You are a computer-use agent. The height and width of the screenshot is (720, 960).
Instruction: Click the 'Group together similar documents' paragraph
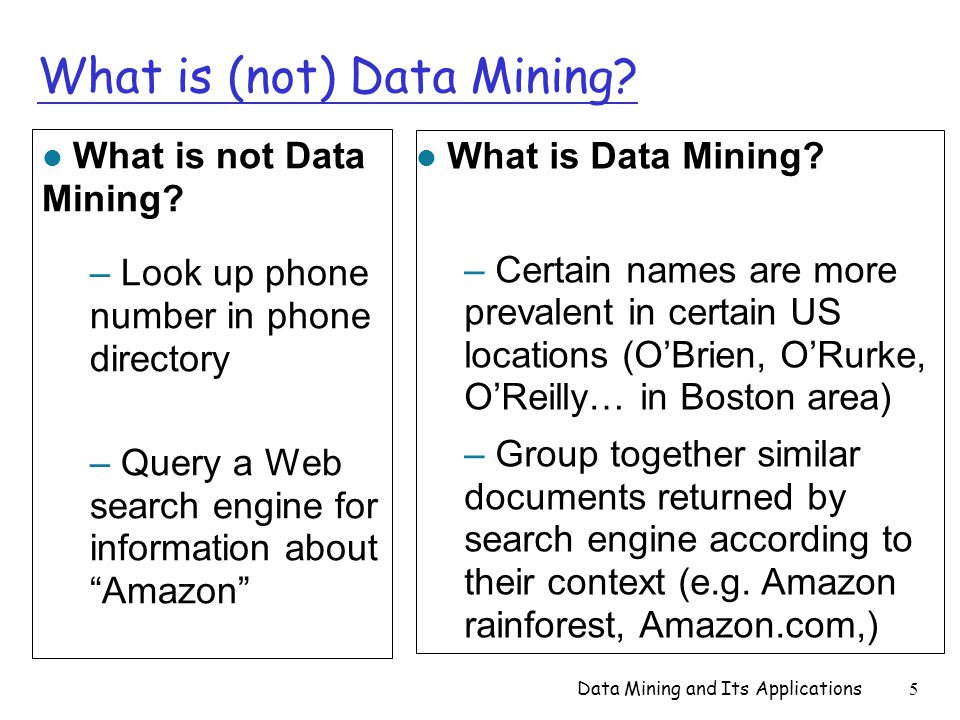[688, 540]
